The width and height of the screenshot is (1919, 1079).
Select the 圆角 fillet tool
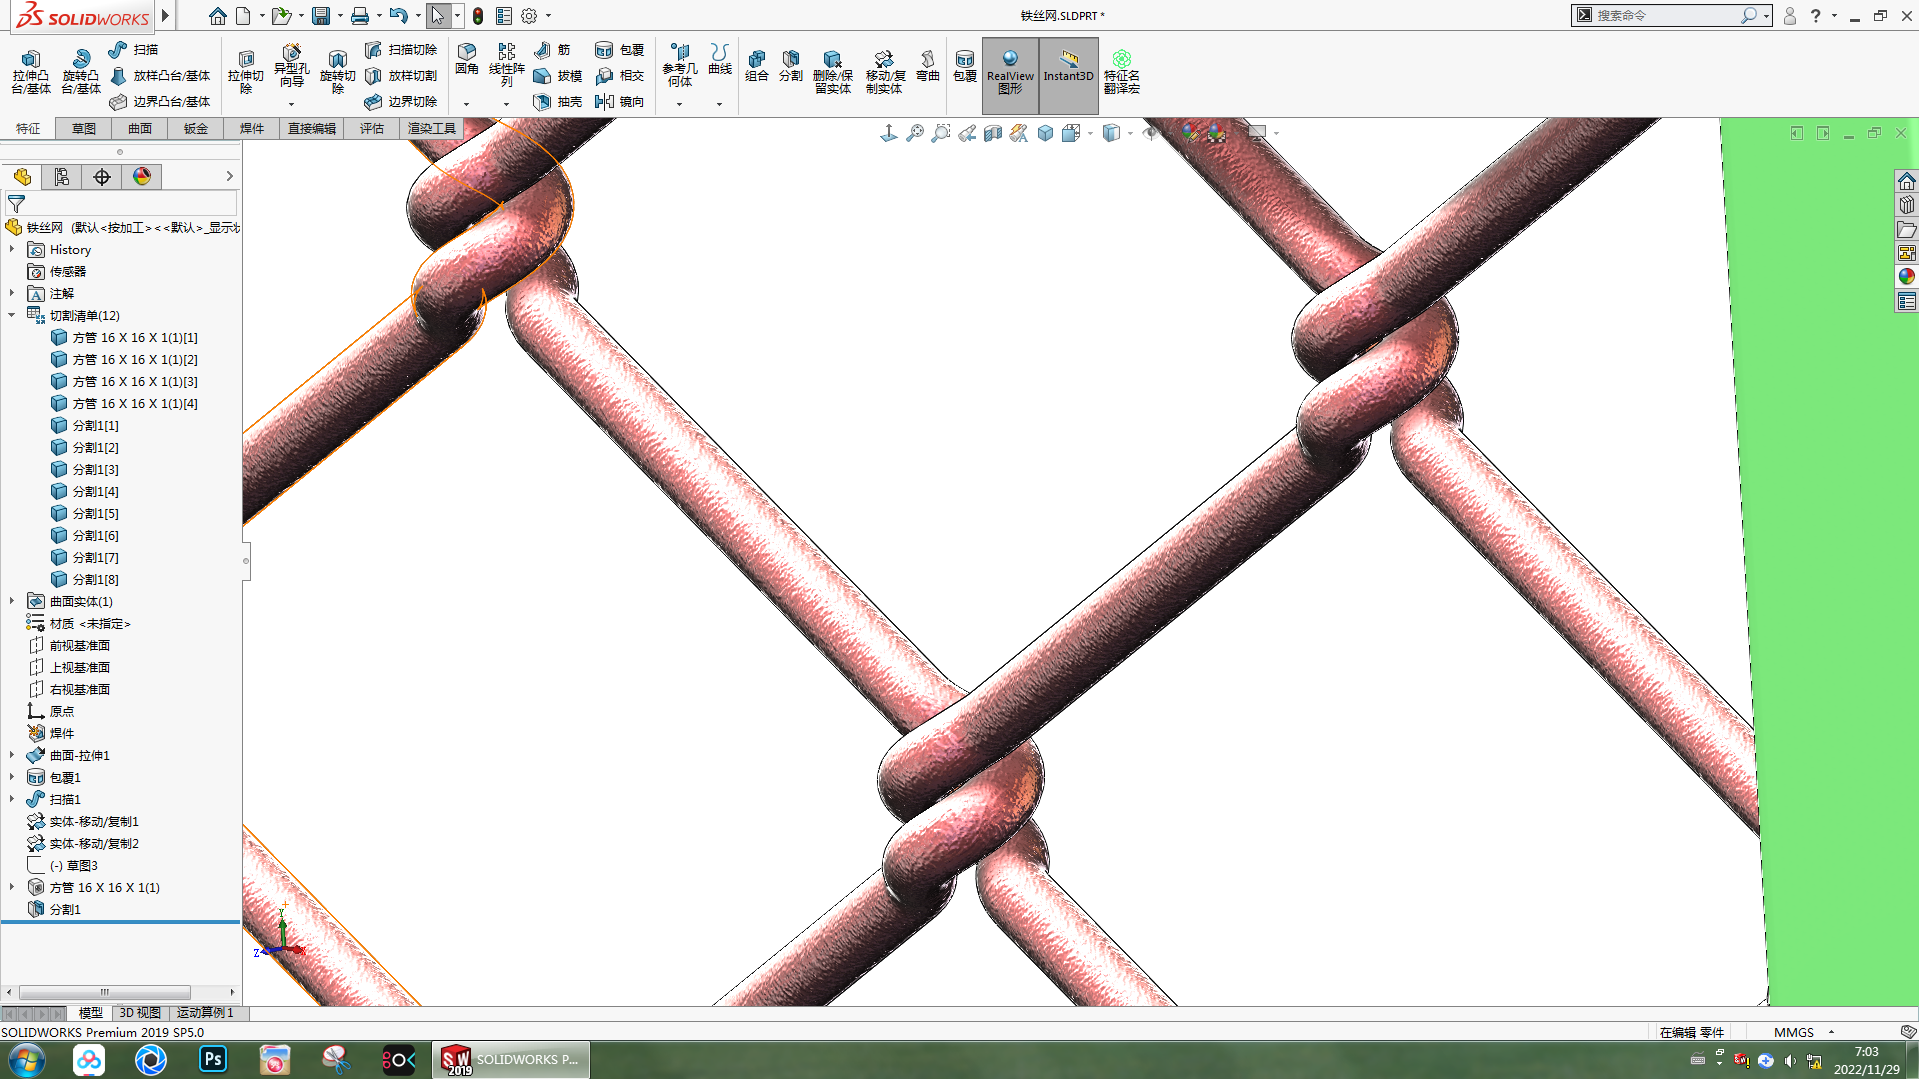pos(467,60)
